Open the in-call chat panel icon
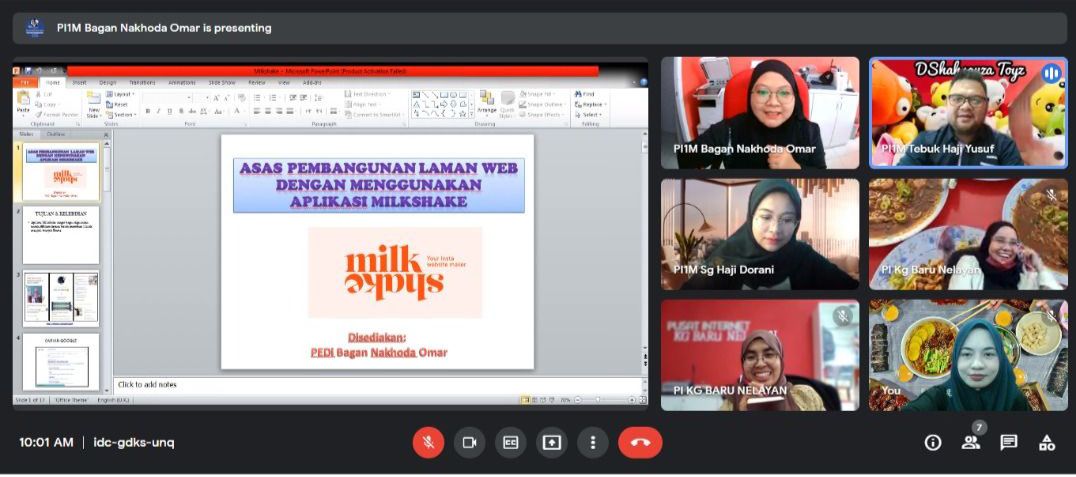Image resolution: width=1076 pixels, height=477 pixels. click(x=1009, y=443)
